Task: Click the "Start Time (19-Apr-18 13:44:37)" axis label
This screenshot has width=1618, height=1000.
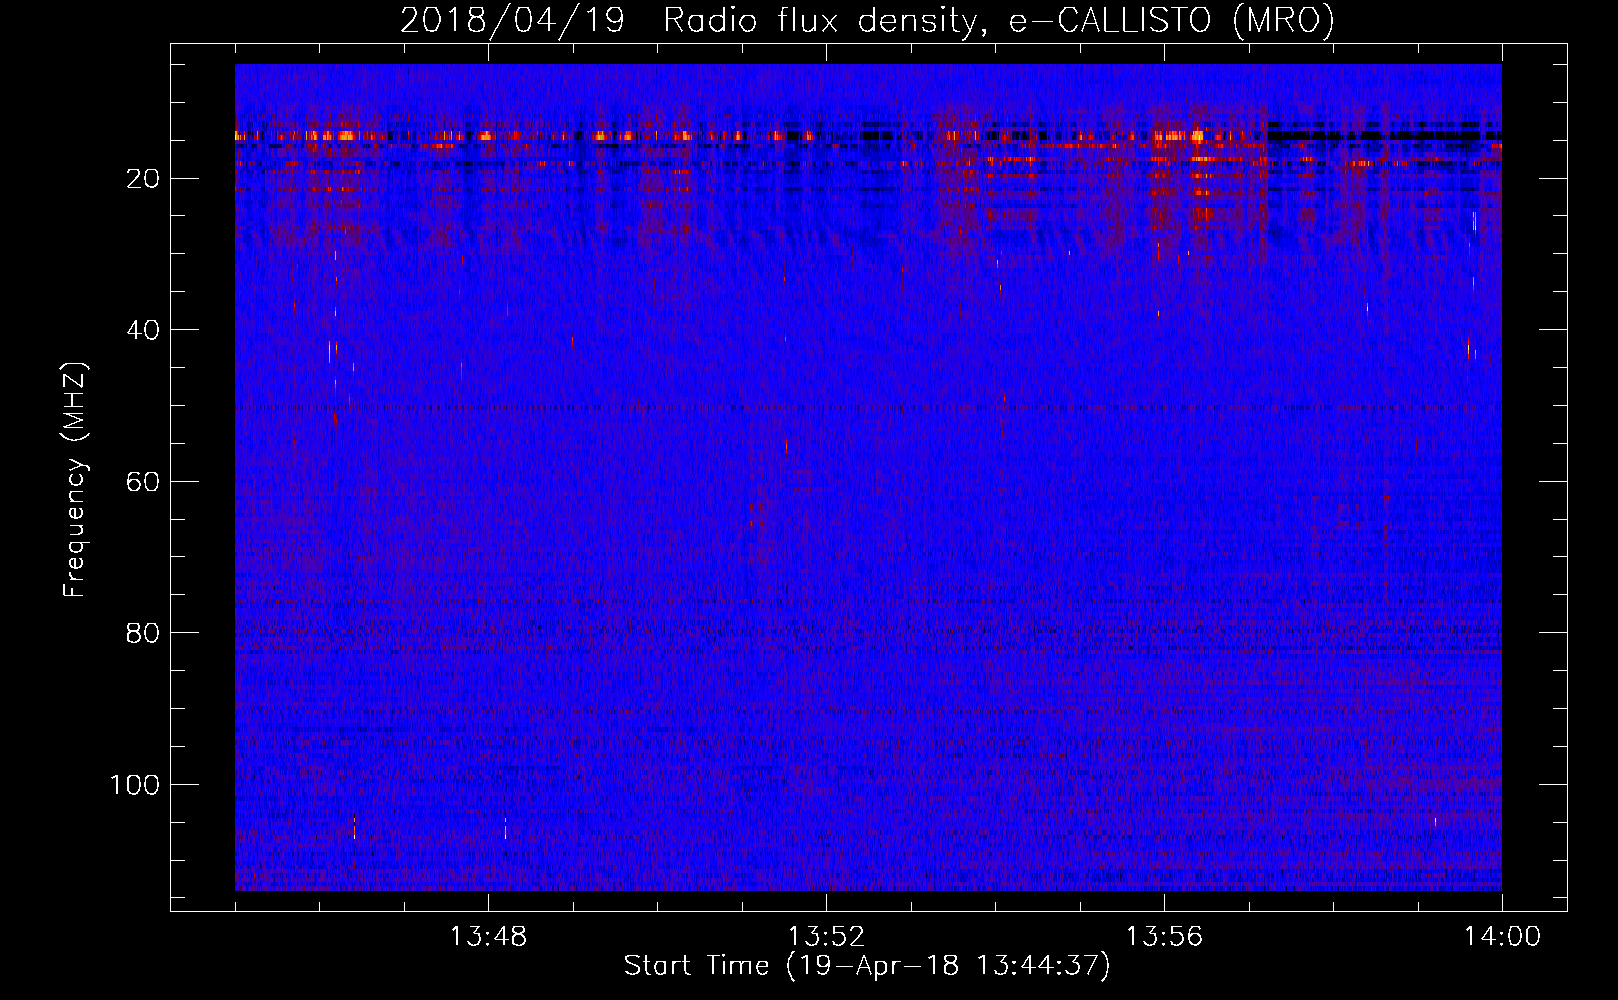Action: pos(867,966)
